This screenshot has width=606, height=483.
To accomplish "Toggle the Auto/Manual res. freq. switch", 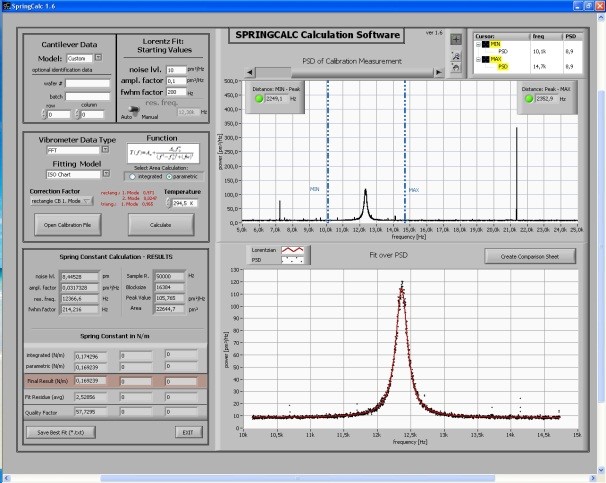I will [134, 111].
